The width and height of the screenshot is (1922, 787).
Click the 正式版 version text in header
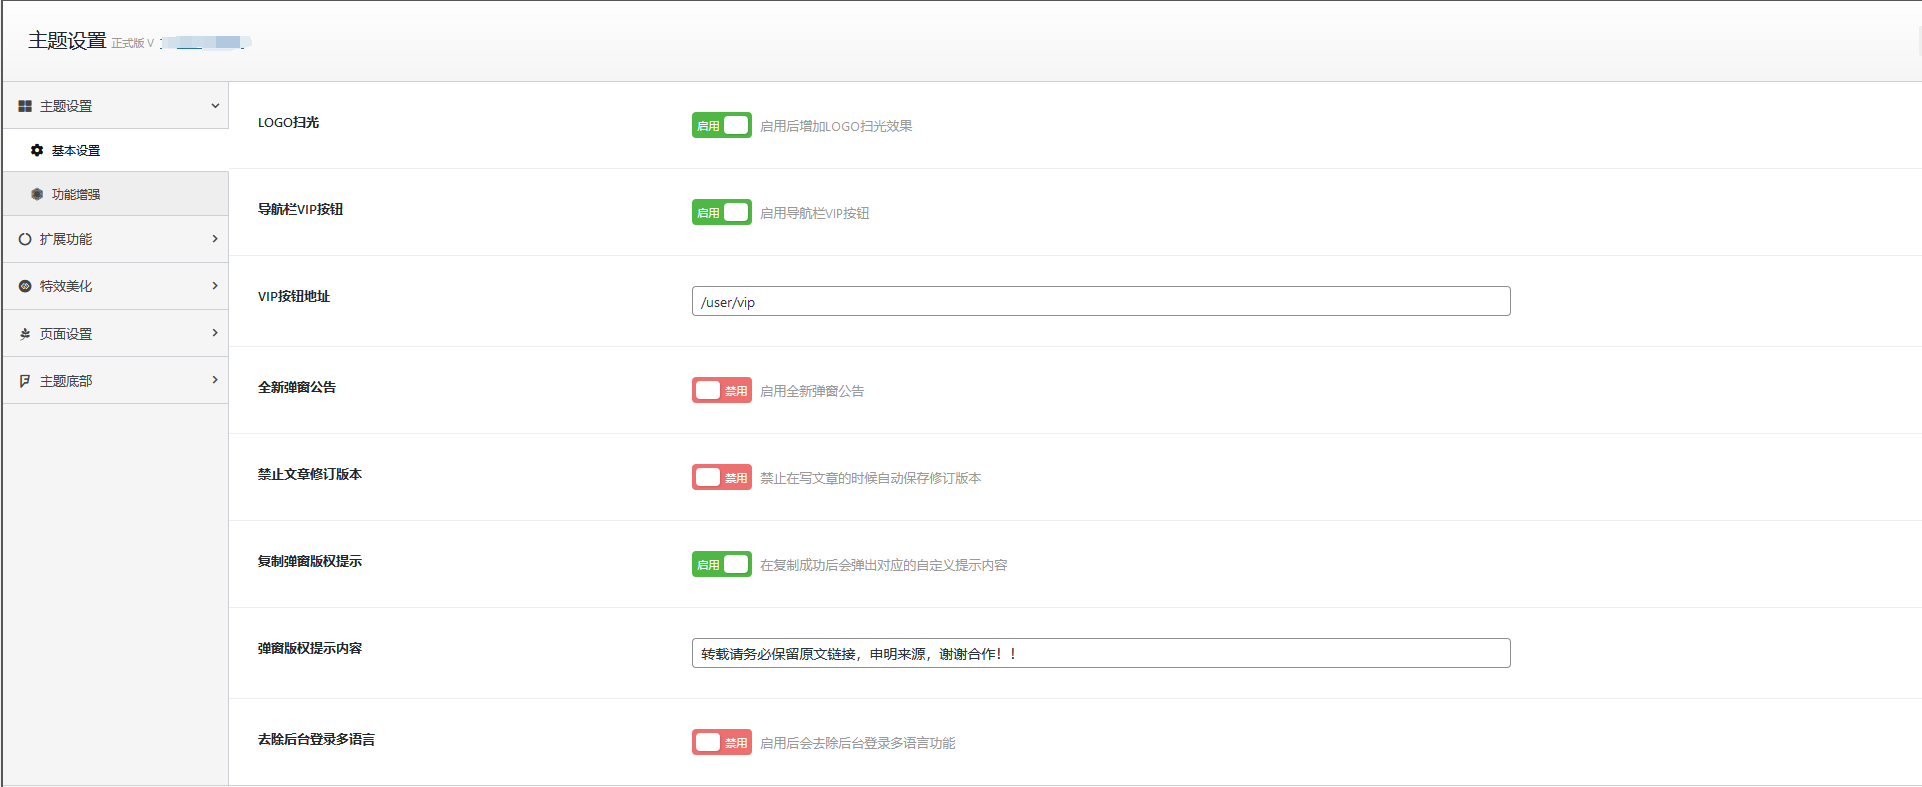[132, 43]
